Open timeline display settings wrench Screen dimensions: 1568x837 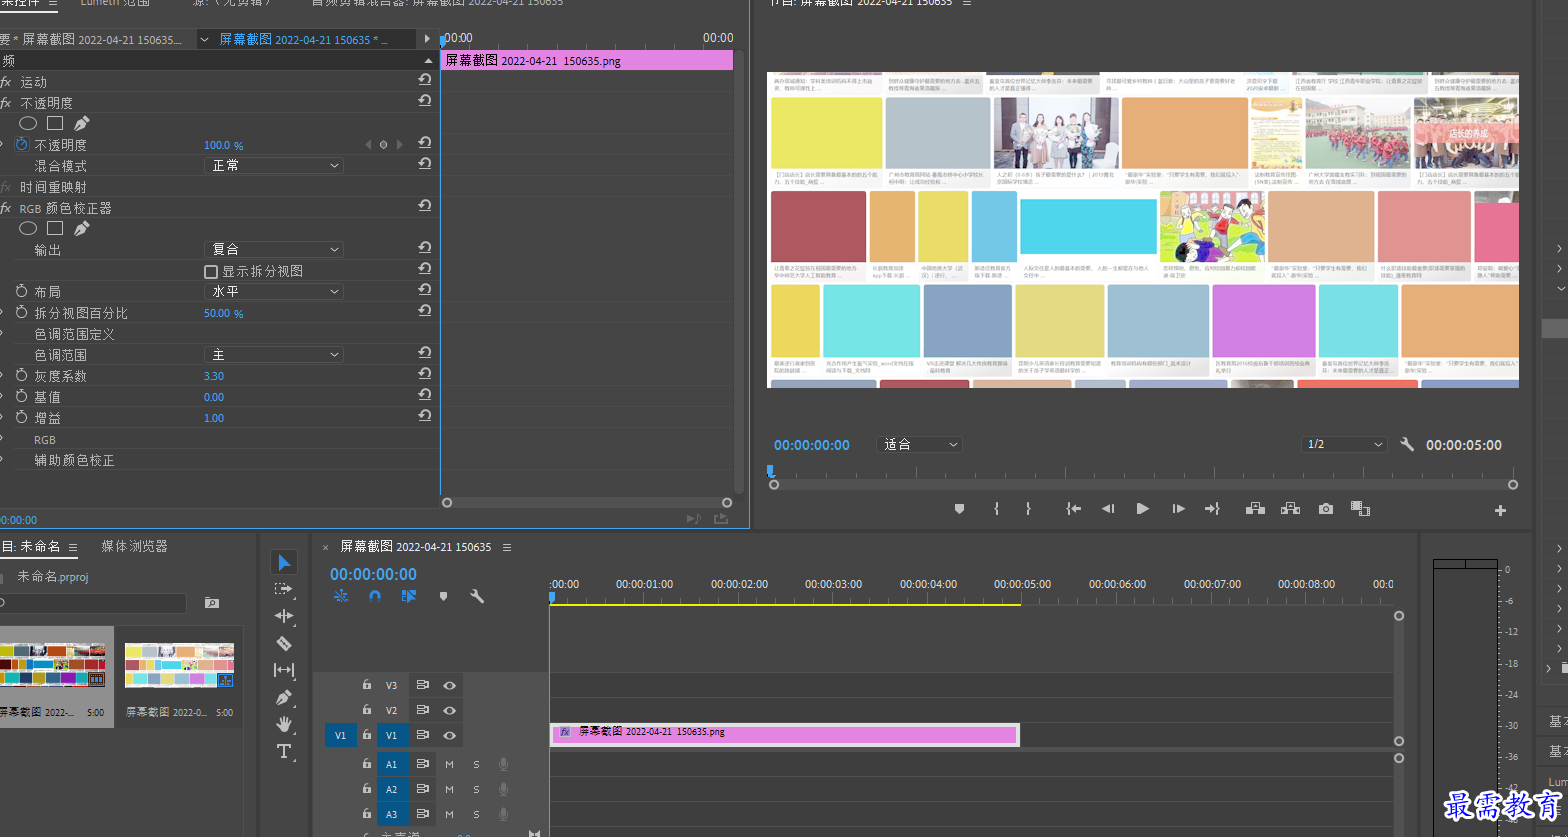477,596
